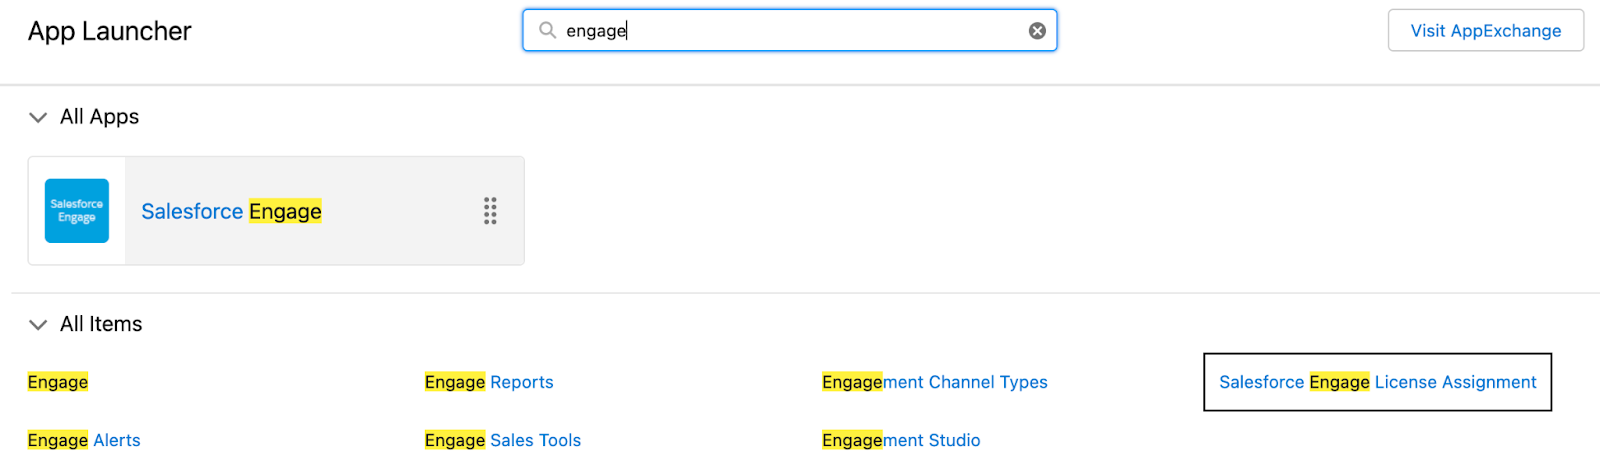Click the All Apps section heading
The width and height of the screenshot is (1600, 472).
(99, 117)
